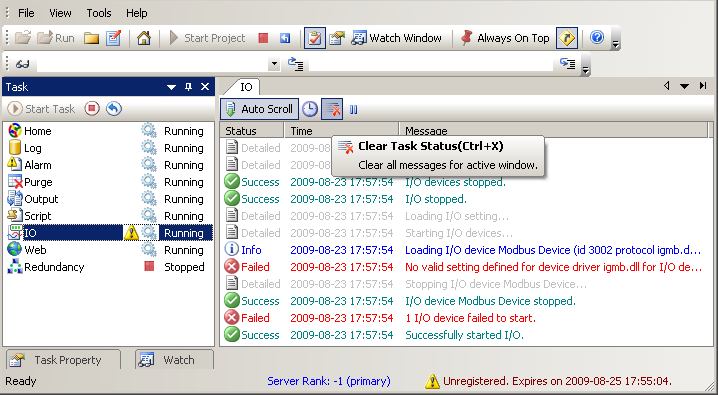Toggle Always On Top
The image size is (718, 395).
[505, 38]
